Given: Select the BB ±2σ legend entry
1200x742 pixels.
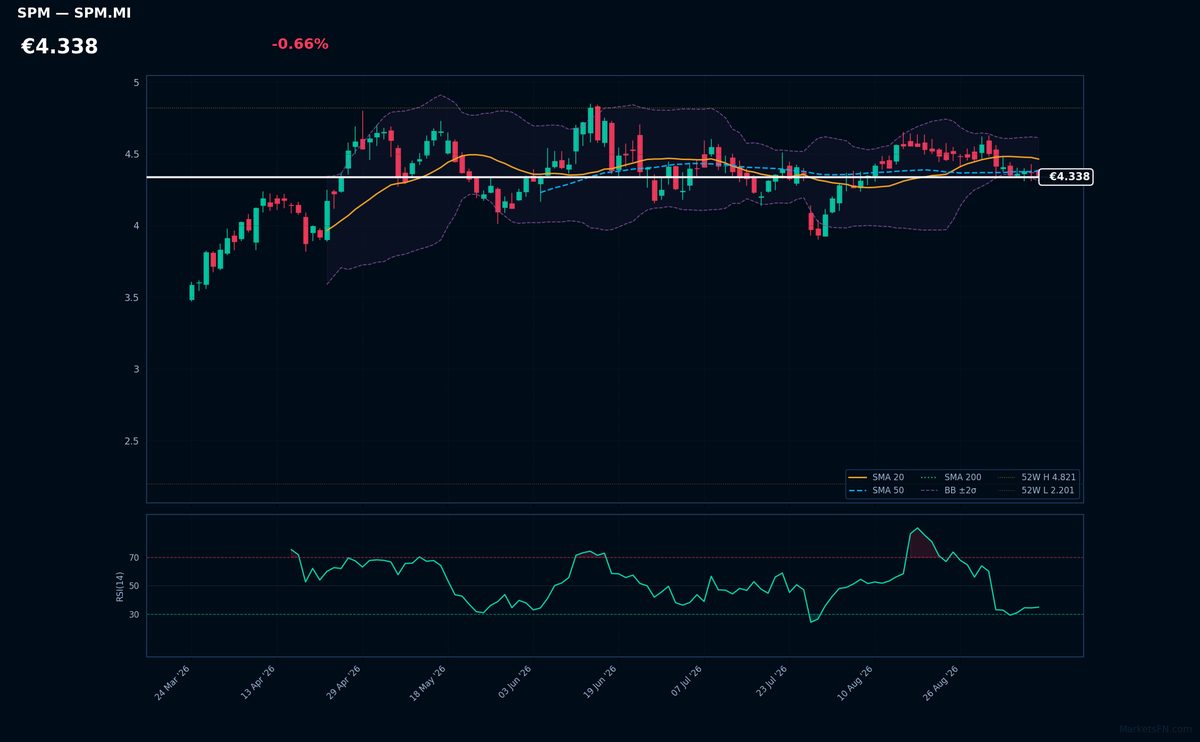Looking at the screenshot, I should coord(949,491).
